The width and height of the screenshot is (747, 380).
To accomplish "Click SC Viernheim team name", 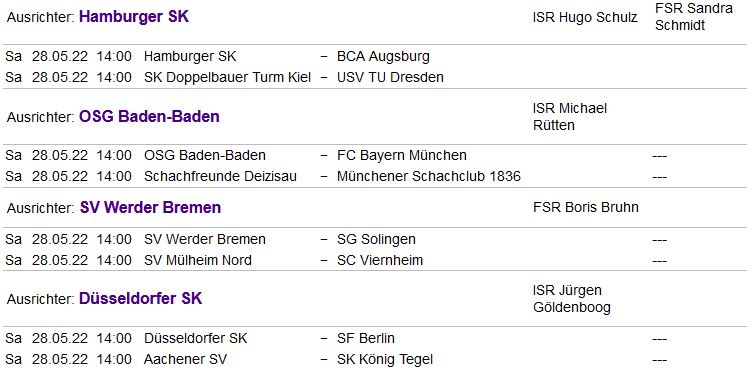I will tap(380, 260).
